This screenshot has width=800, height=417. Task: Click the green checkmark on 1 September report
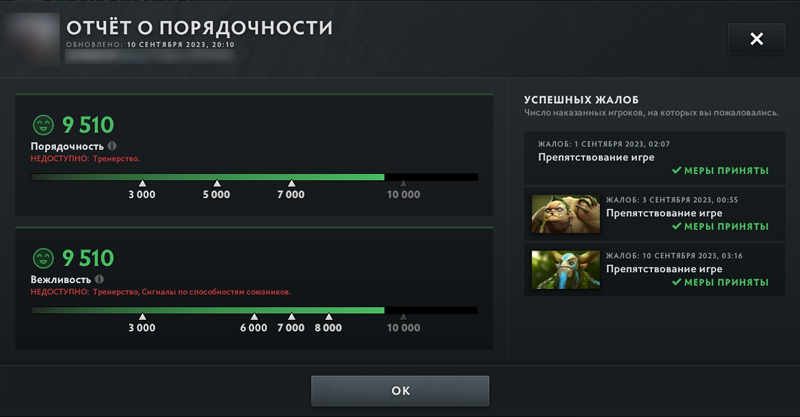click(677, 170)
